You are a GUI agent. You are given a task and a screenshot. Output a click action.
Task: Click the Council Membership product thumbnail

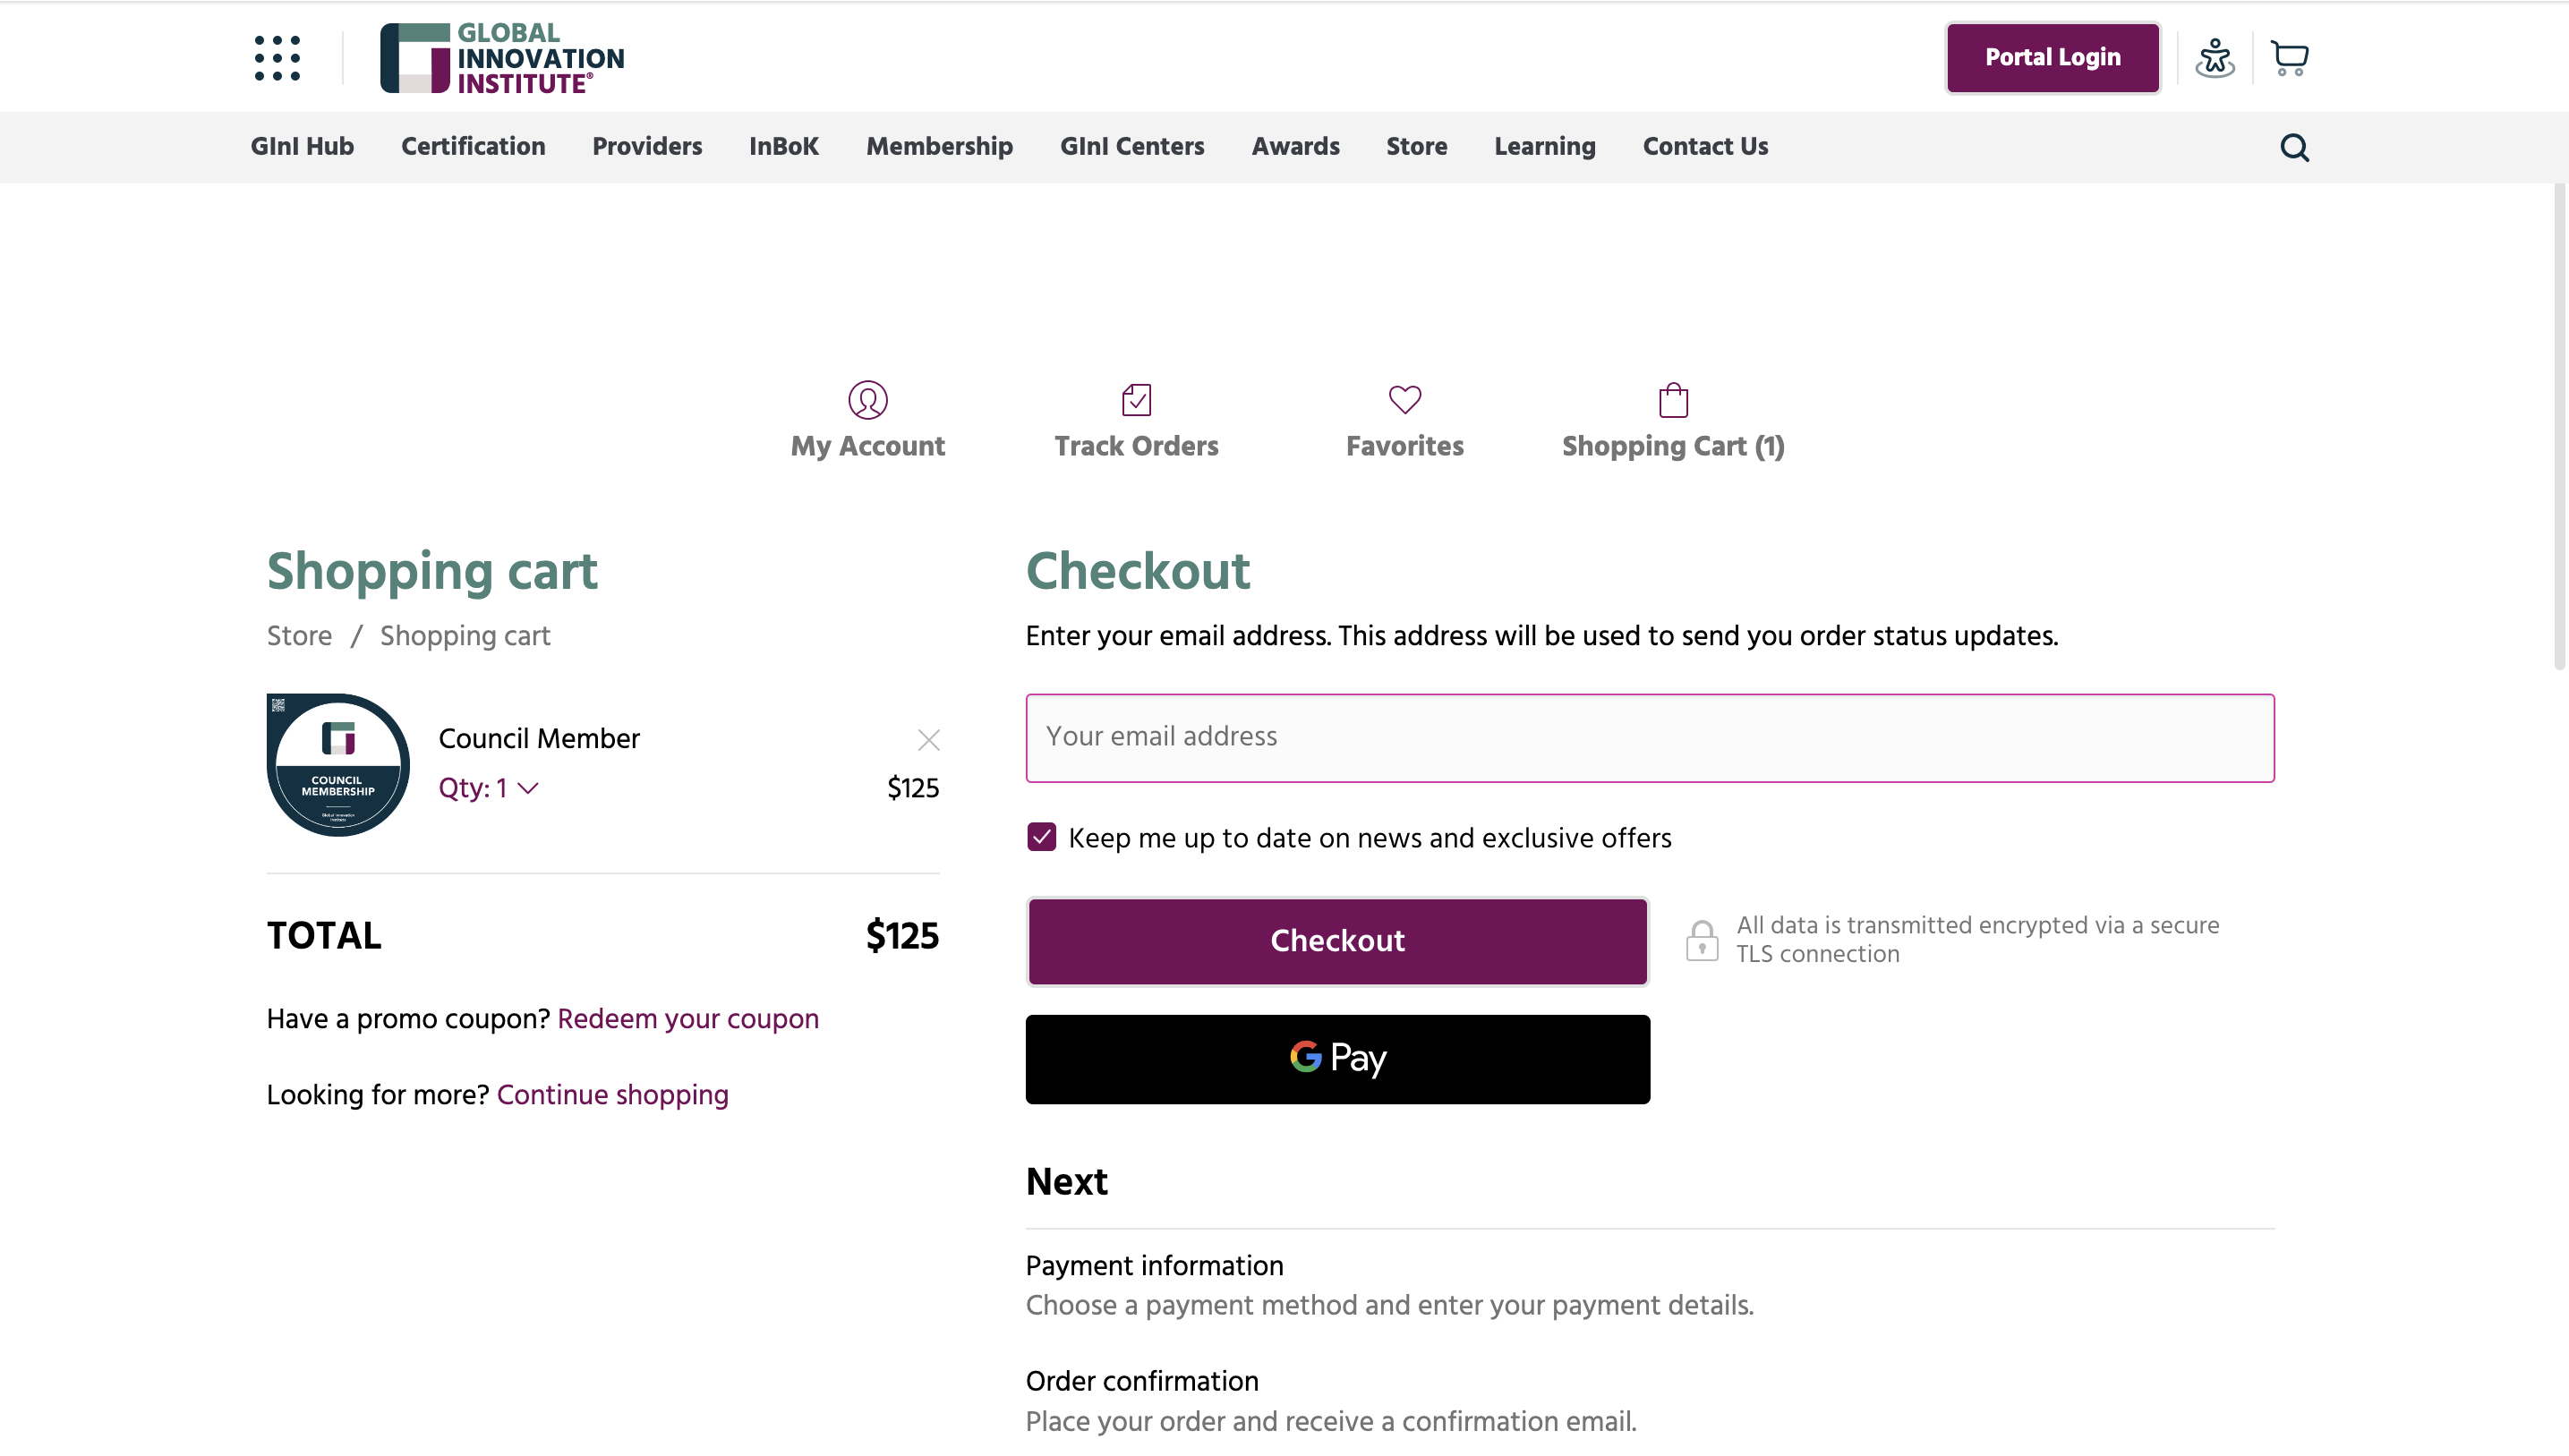click(338, 765)
